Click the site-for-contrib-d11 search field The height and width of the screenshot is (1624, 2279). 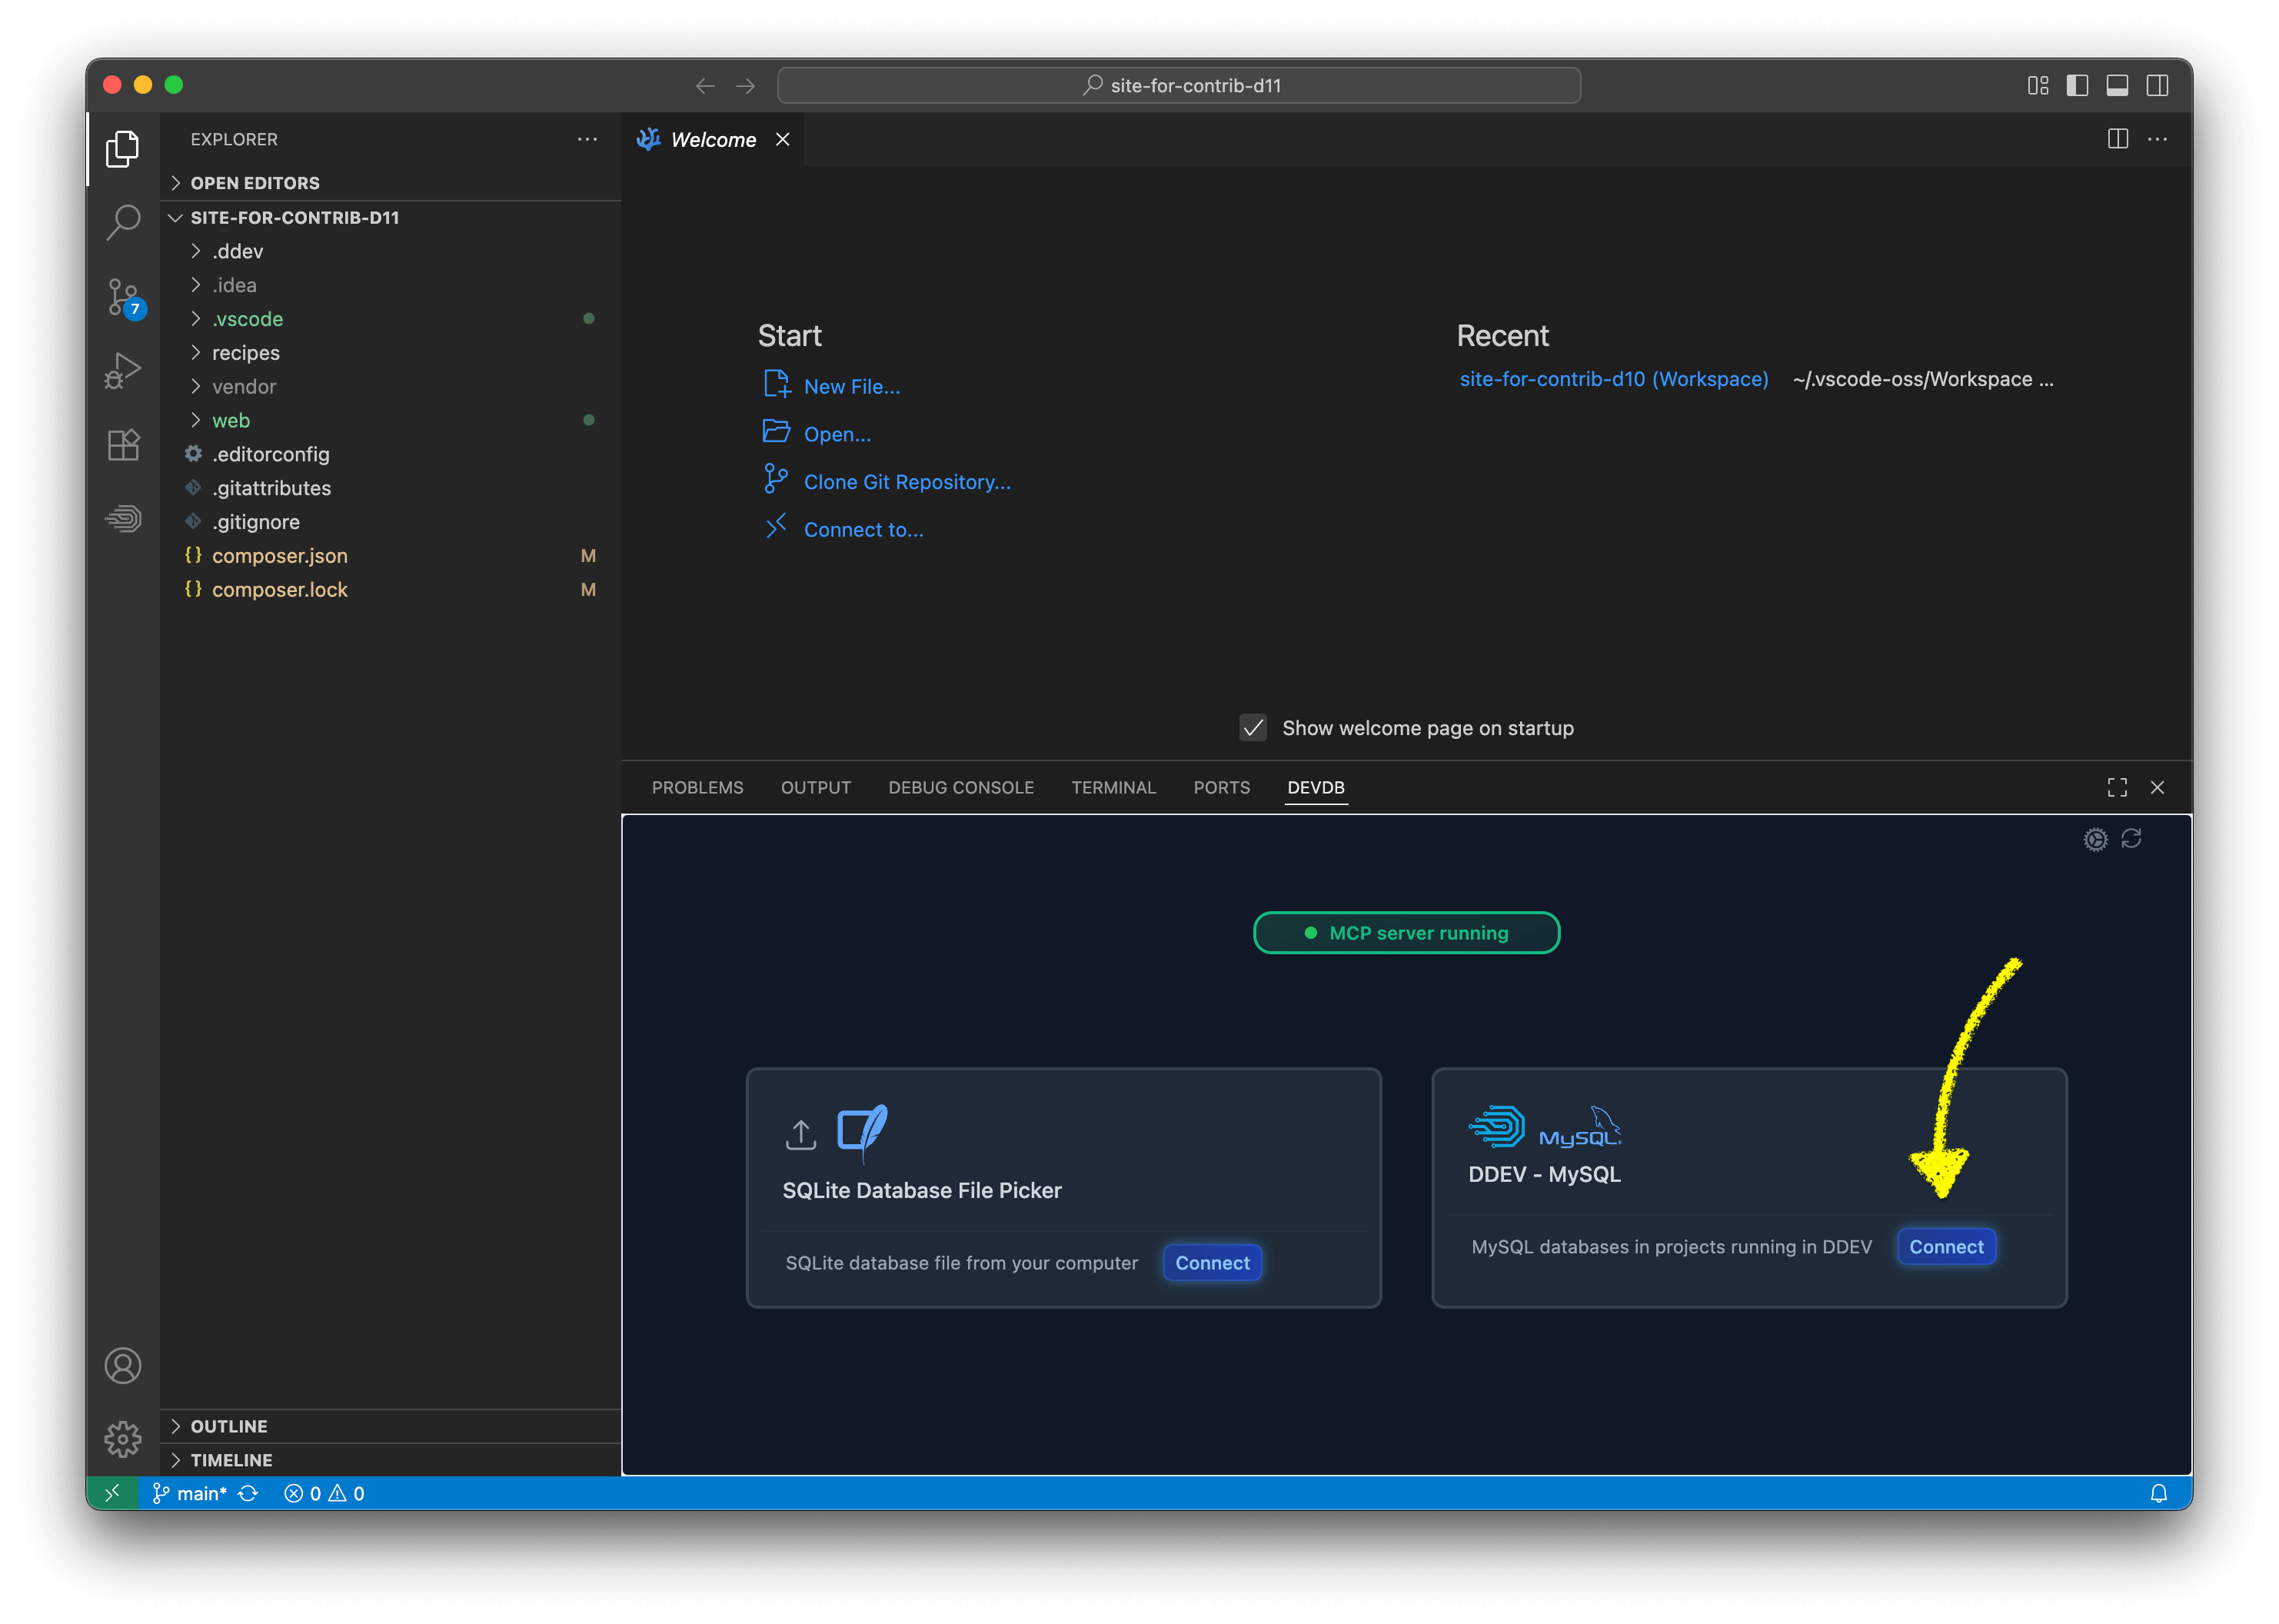(1178, 86)
